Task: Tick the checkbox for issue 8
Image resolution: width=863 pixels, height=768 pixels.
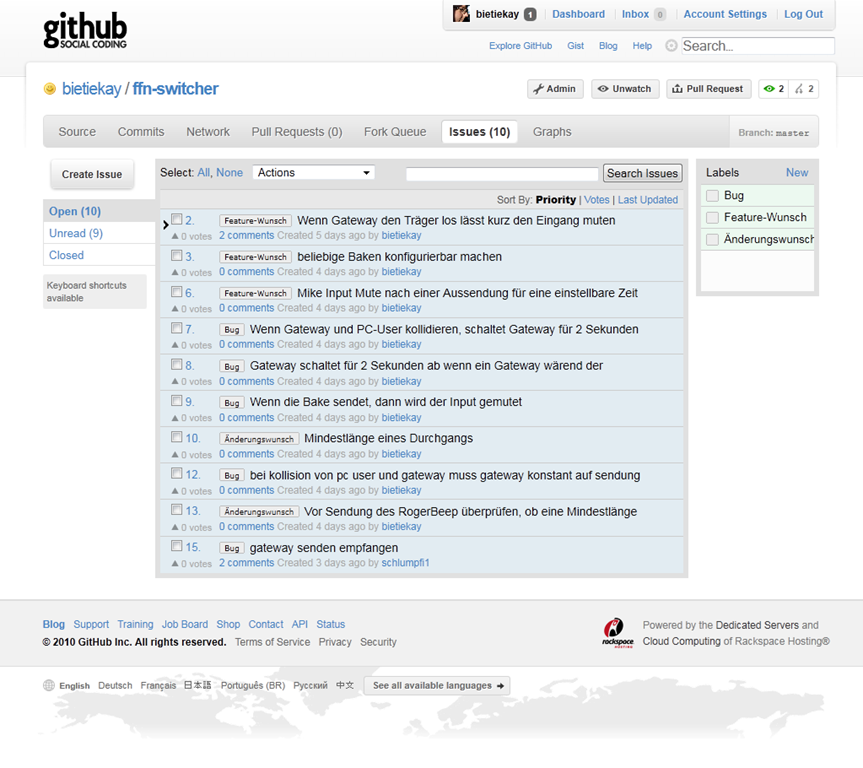Action: (x=177, y=364)
